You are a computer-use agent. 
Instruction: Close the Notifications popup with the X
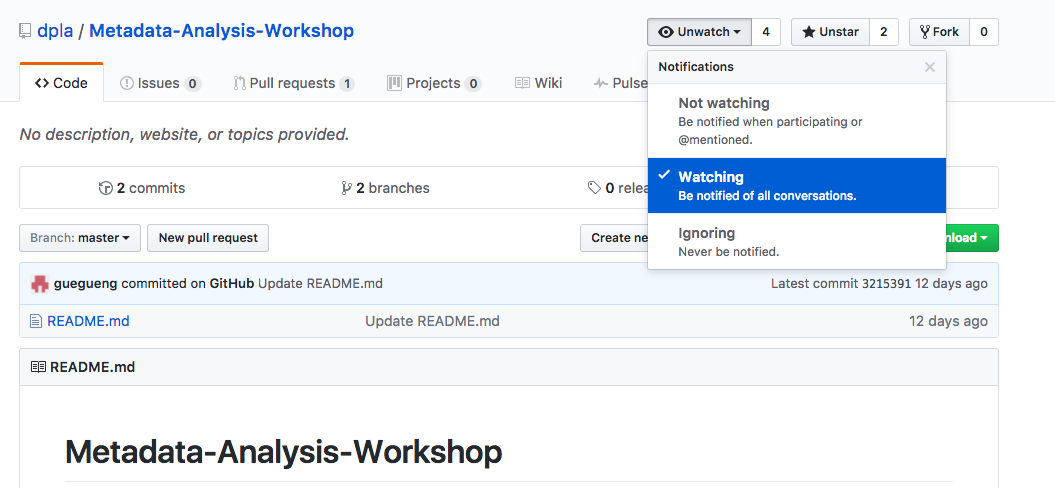coord(930,67)
